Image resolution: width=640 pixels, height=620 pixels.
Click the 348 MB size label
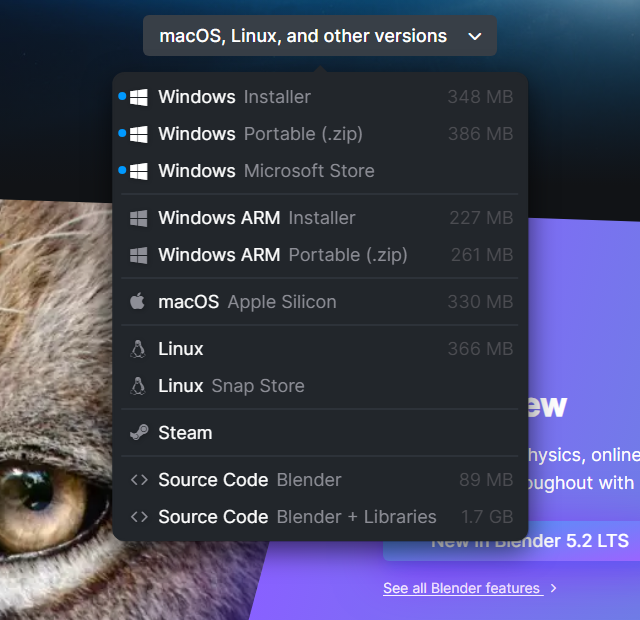point(480,97)
